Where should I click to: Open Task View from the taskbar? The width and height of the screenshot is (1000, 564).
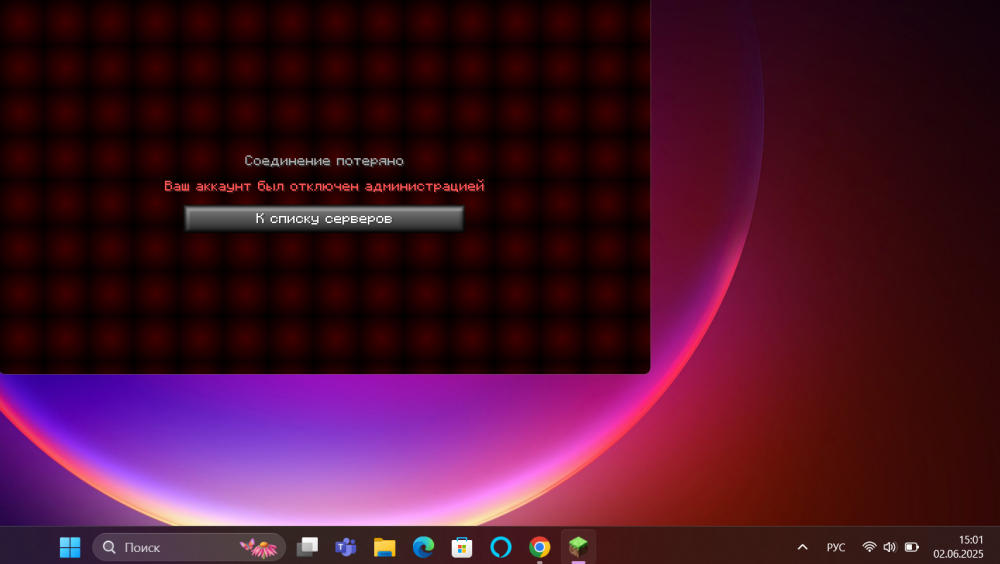click(x=307, y=547)
